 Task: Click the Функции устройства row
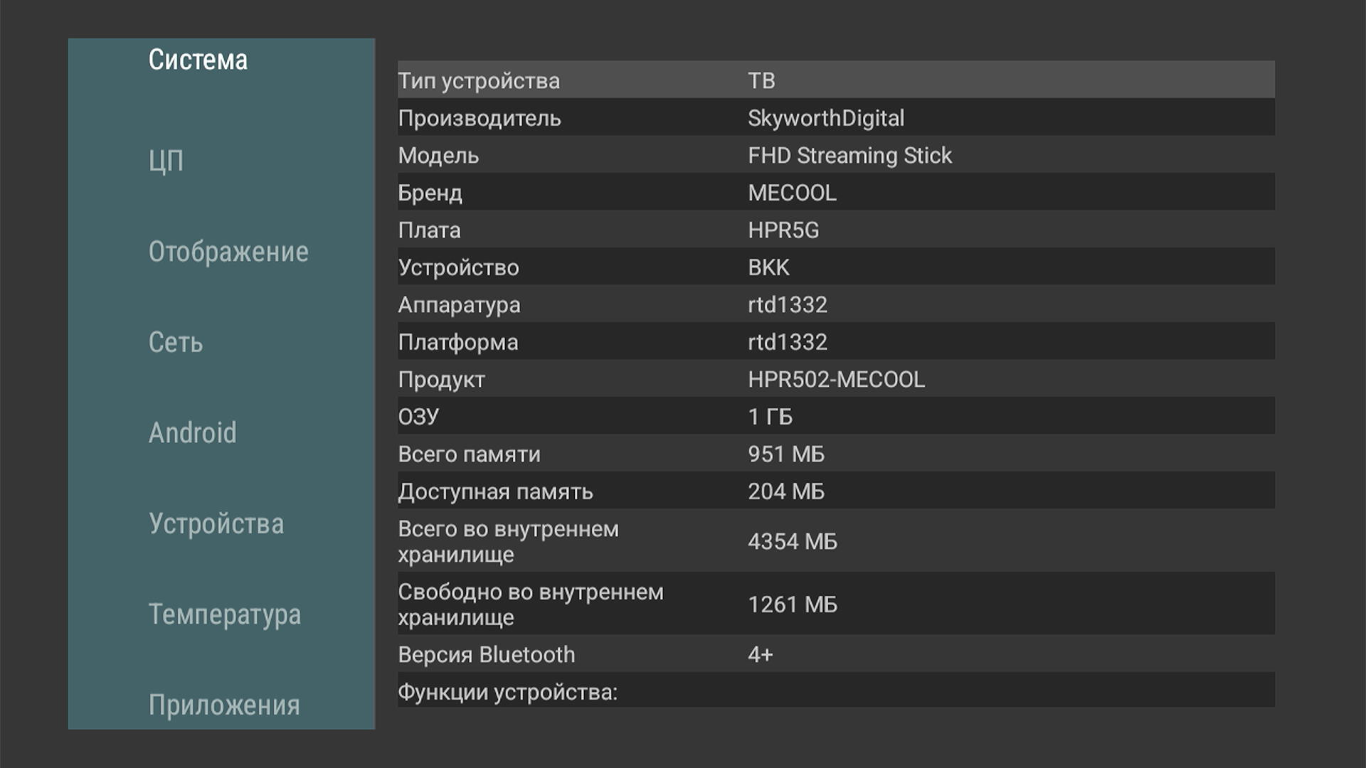[x=836, y=692]
